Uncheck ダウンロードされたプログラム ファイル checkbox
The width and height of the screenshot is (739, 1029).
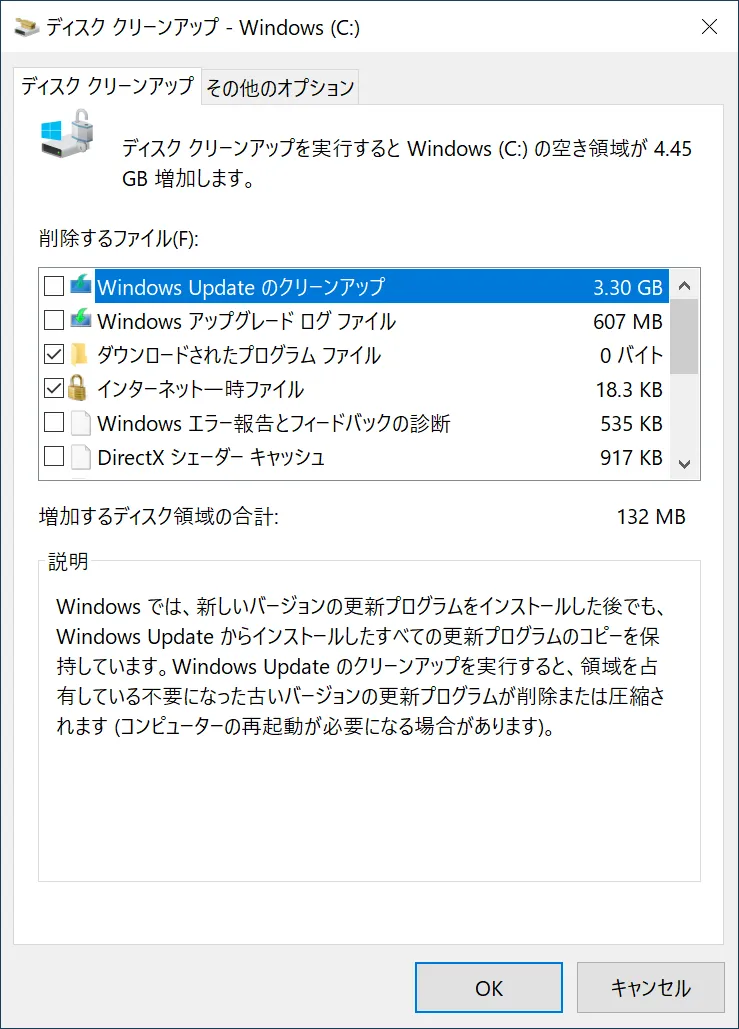54,354
